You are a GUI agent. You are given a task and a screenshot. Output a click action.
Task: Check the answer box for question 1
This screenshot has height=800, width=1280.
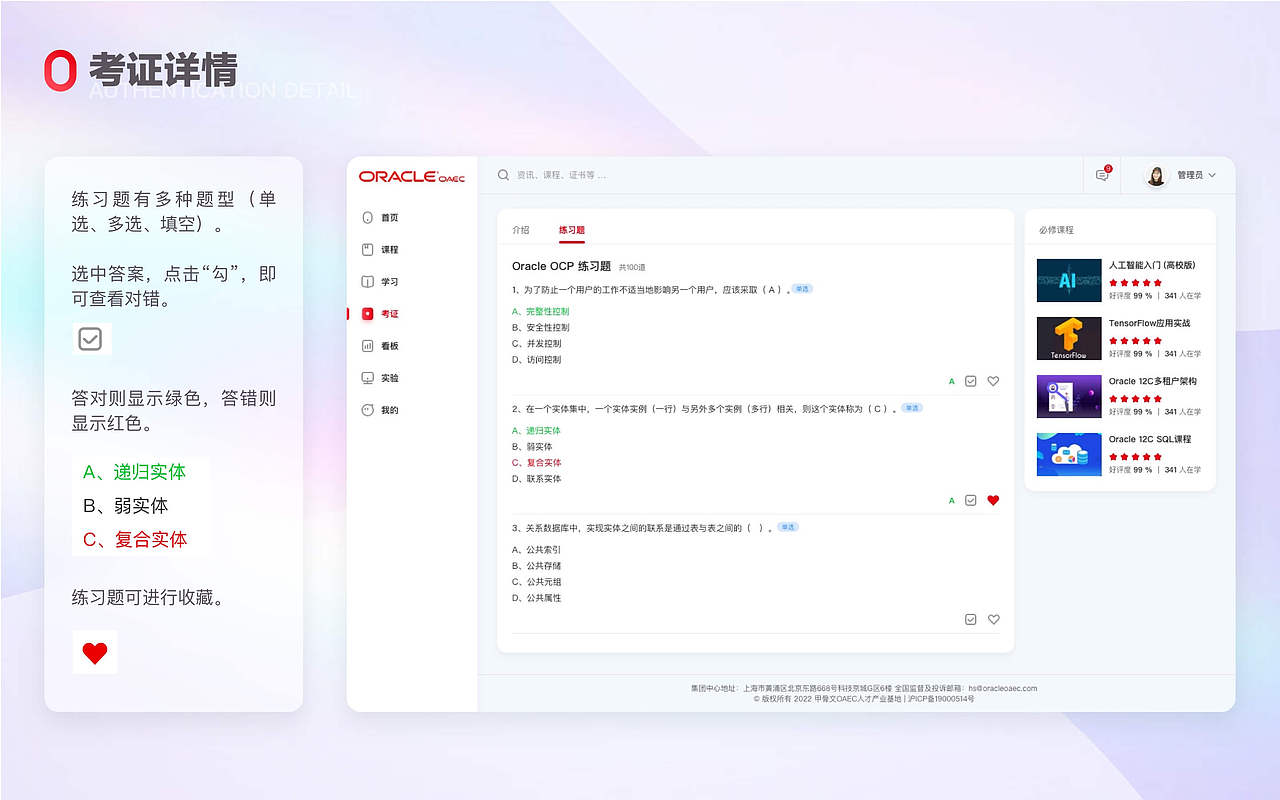(970, 381)
